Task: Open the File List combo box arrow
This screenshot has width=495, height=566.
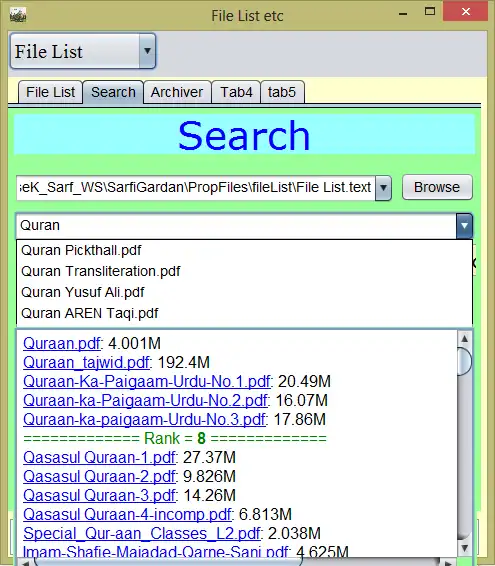Action: (147, 51)
